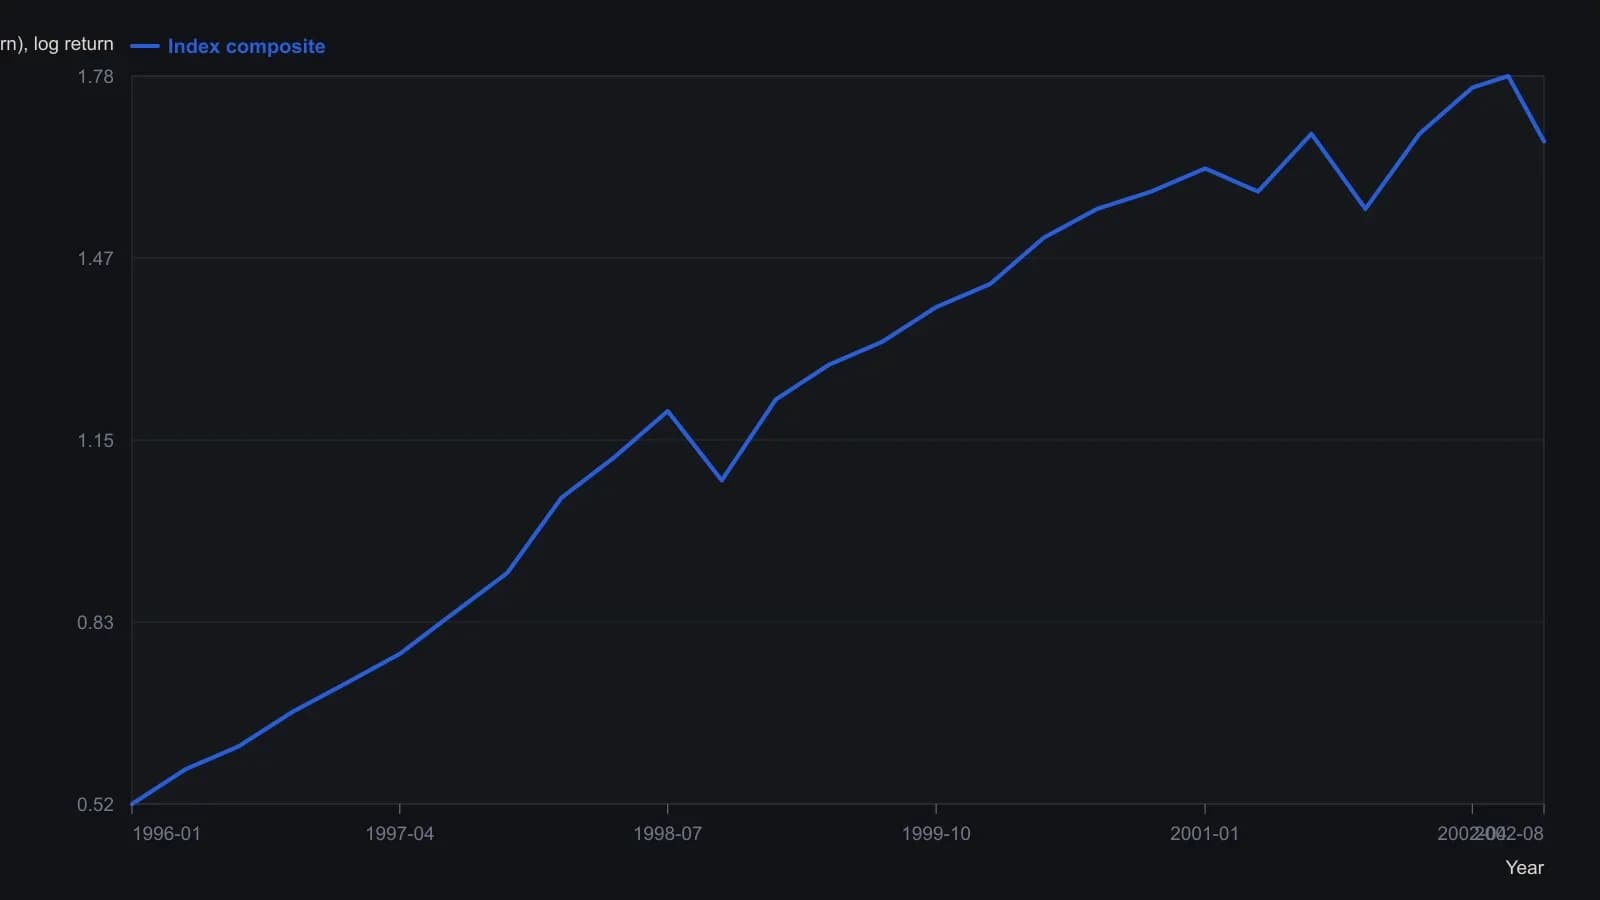Click the line's starting point at 1996-01
Screen dimensions: 1600x900
(132, 804)
